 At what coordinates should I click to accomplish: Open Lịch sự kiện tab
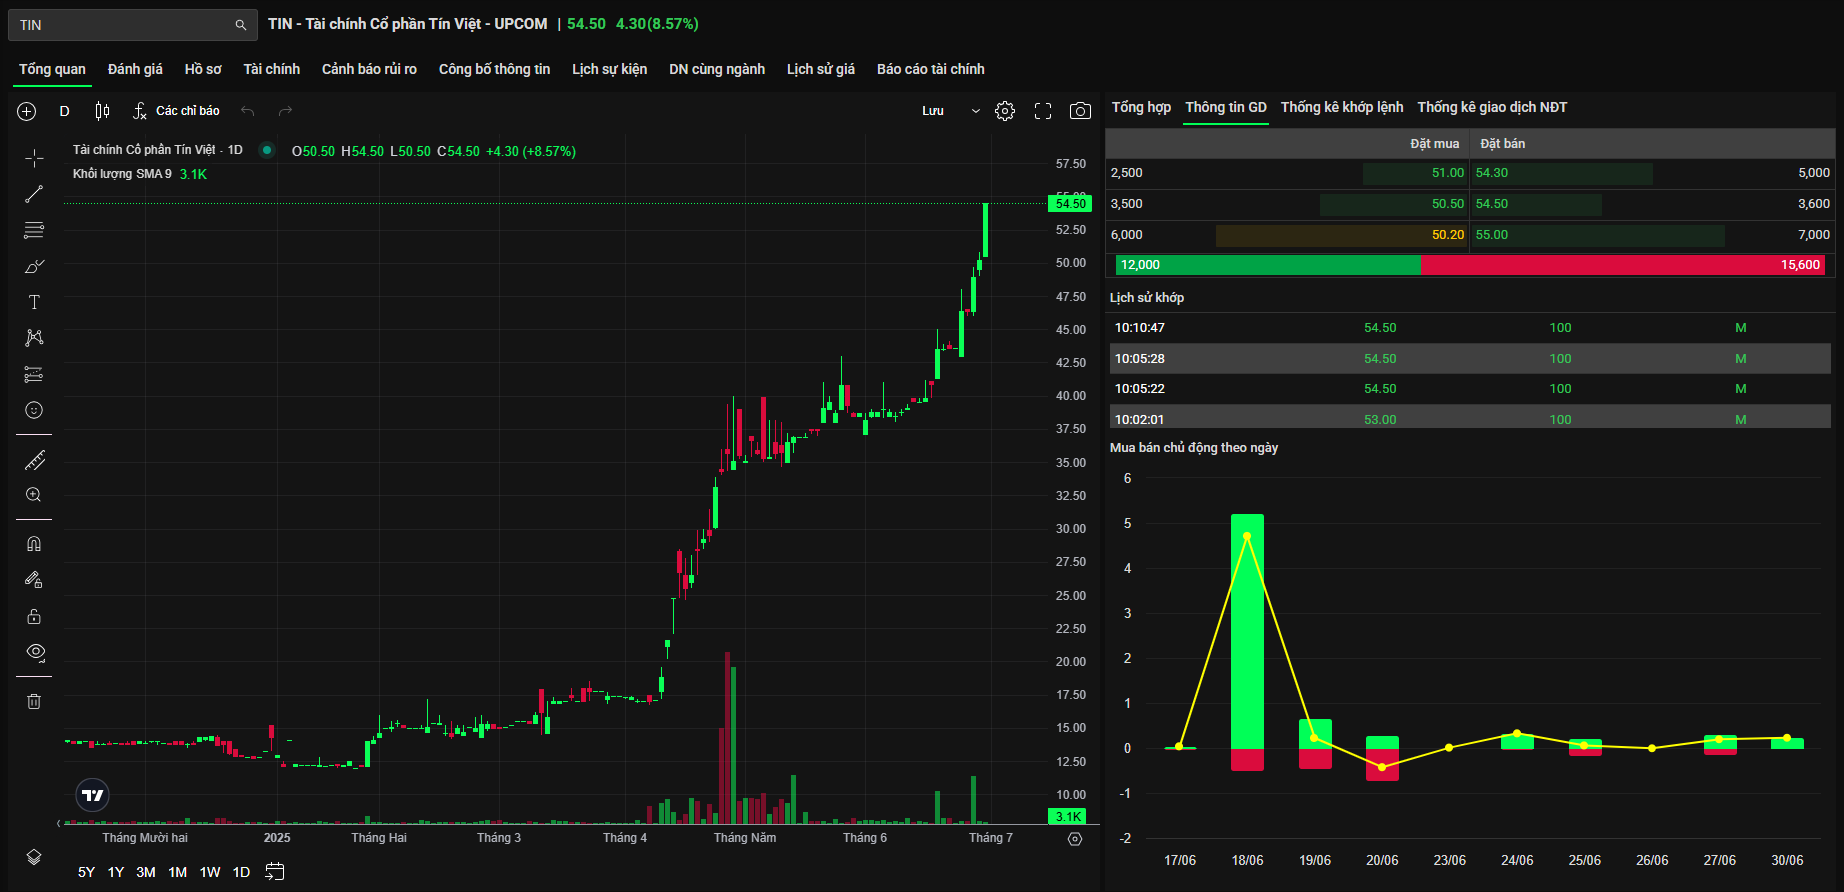point(609,69)
